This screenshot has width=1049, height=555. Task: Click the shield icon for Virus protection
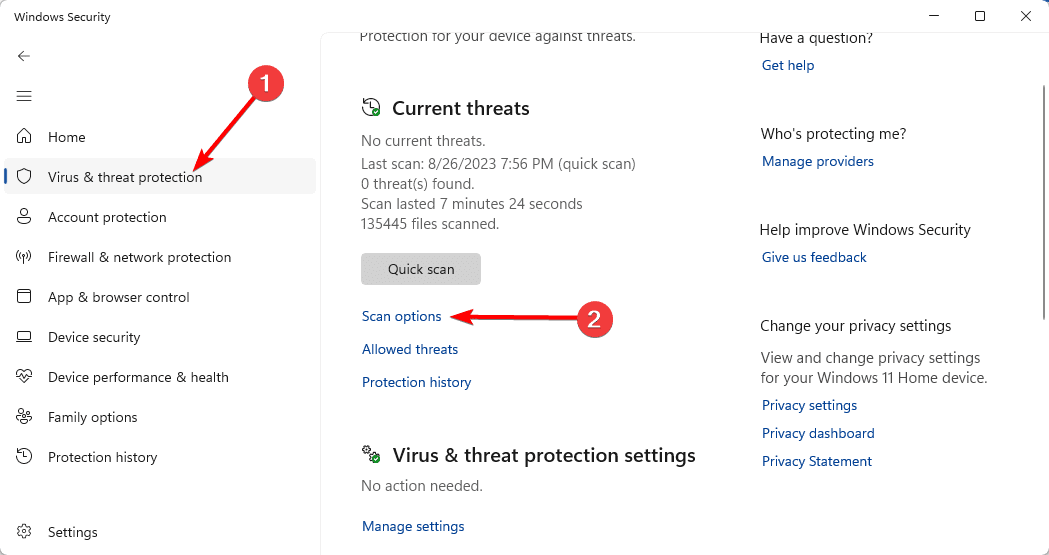coord(24,177)
